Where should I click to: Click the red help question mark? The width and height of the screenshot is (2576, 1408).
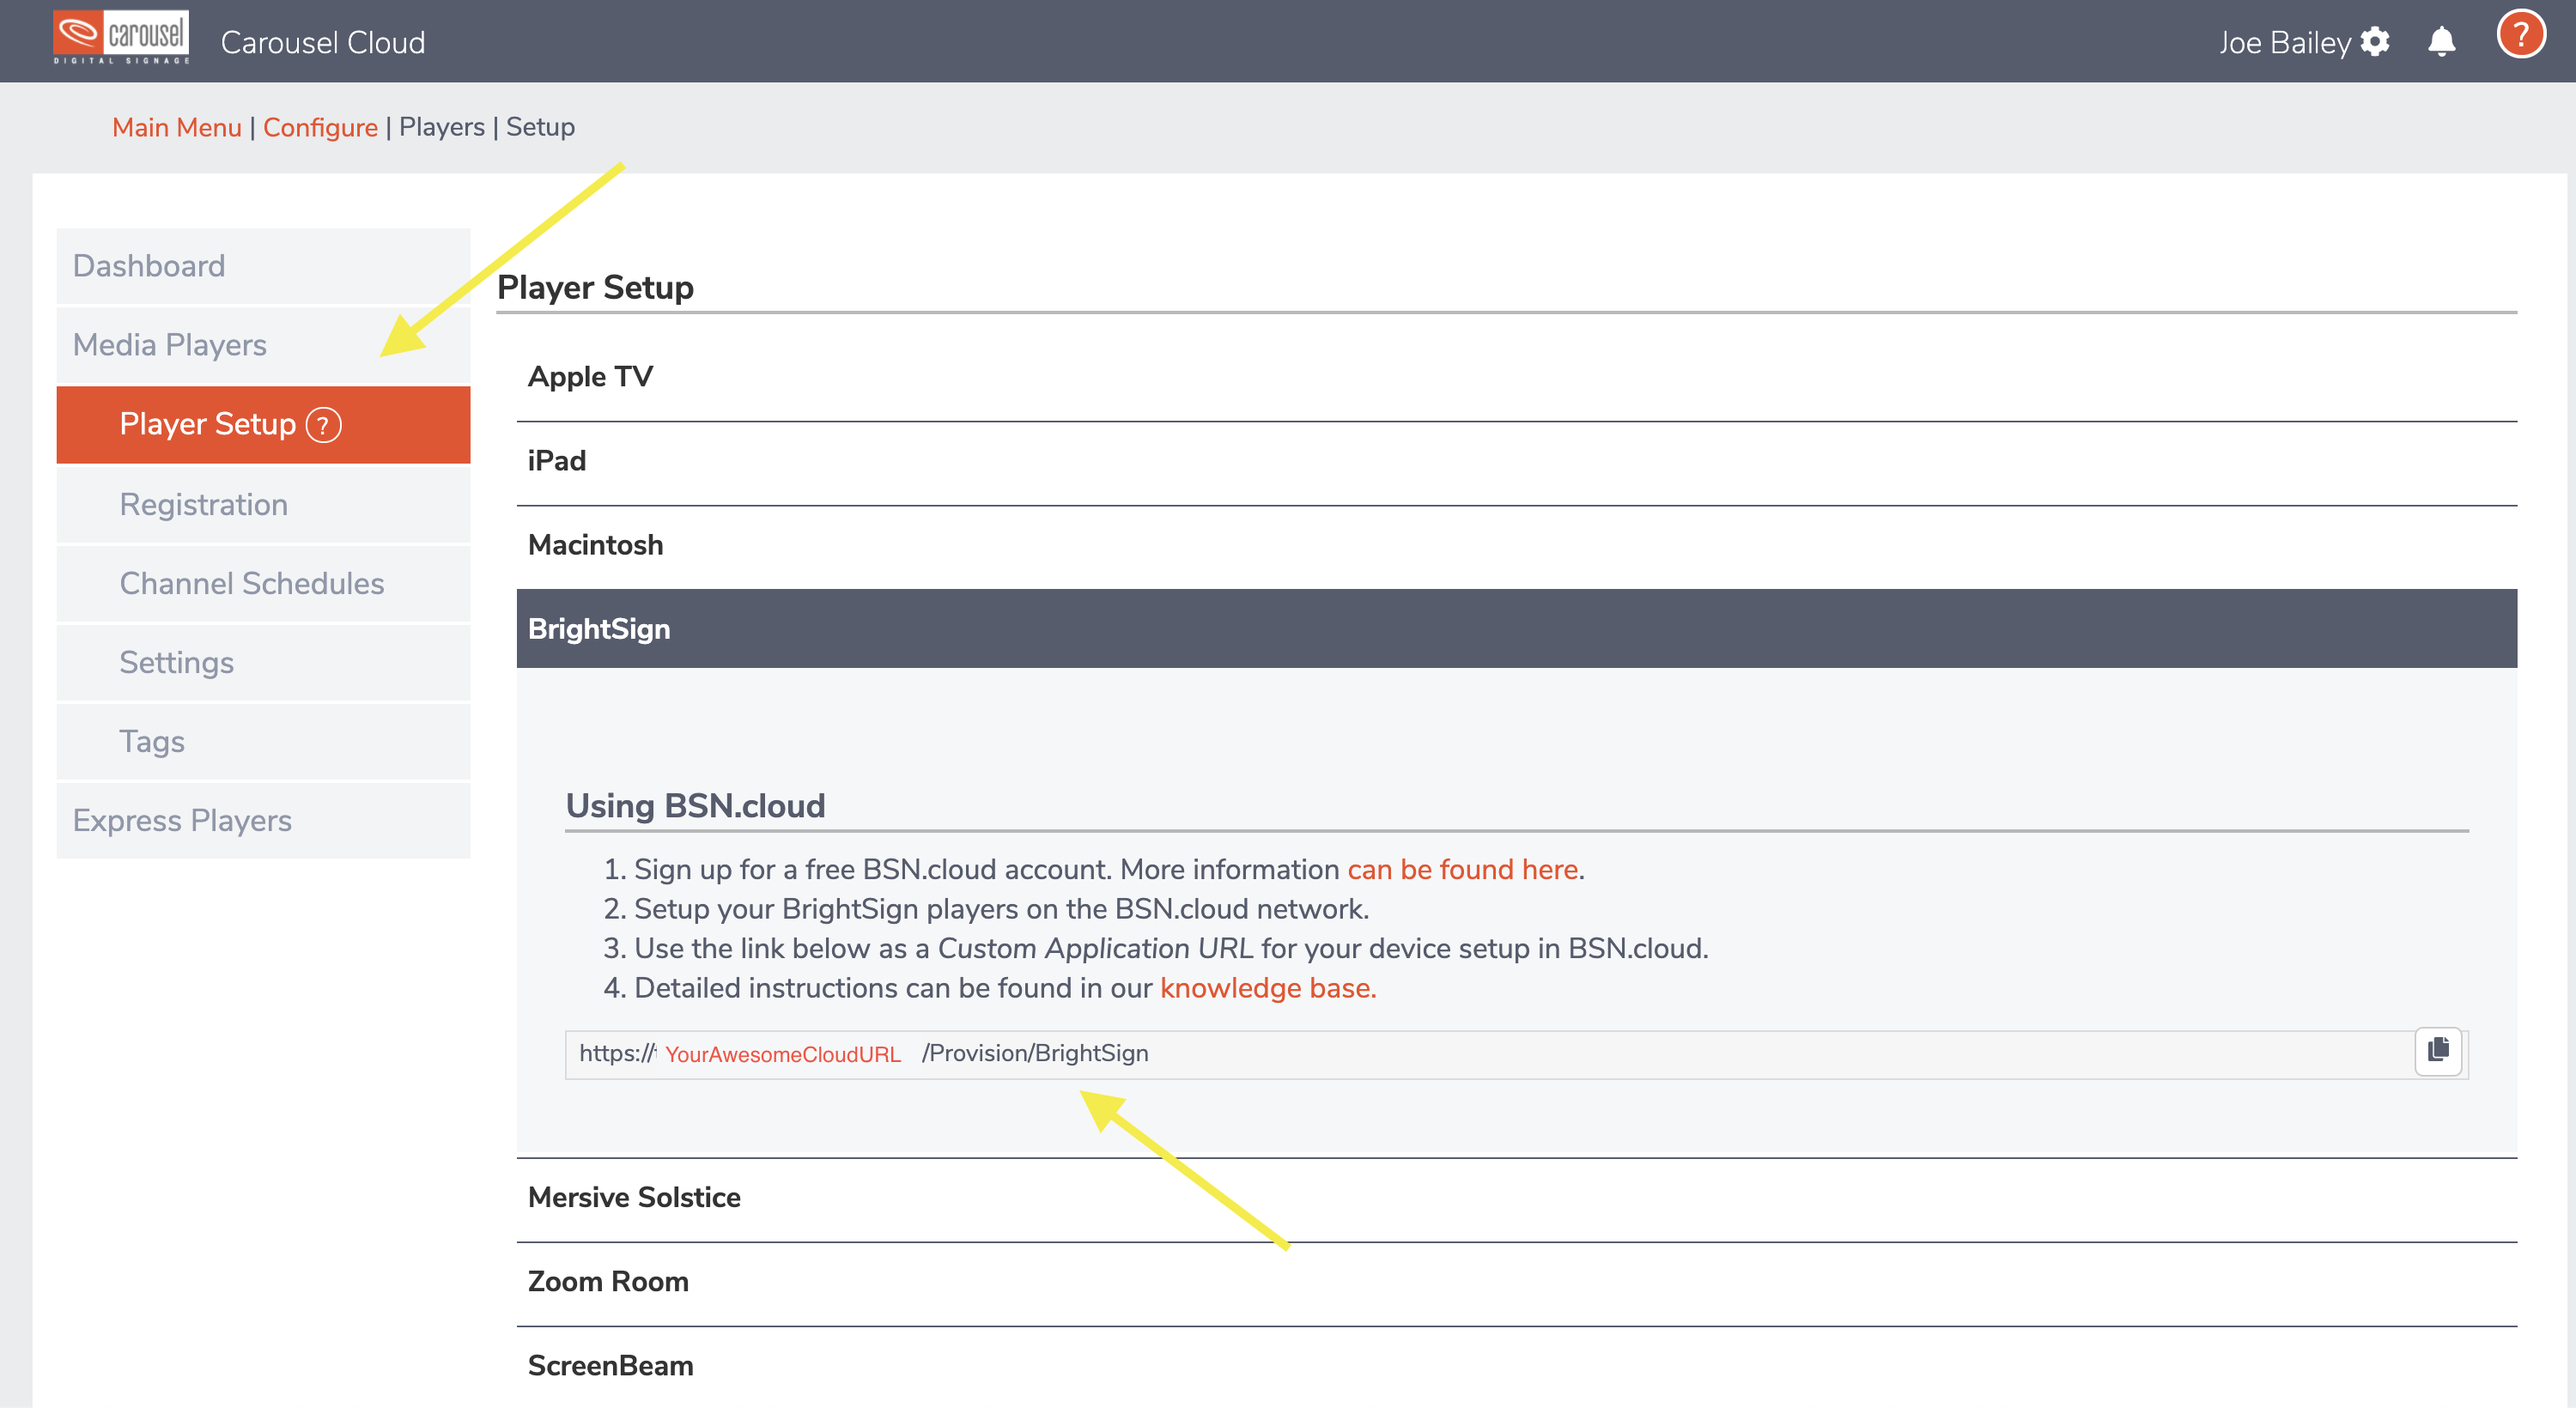[2520, 36]
